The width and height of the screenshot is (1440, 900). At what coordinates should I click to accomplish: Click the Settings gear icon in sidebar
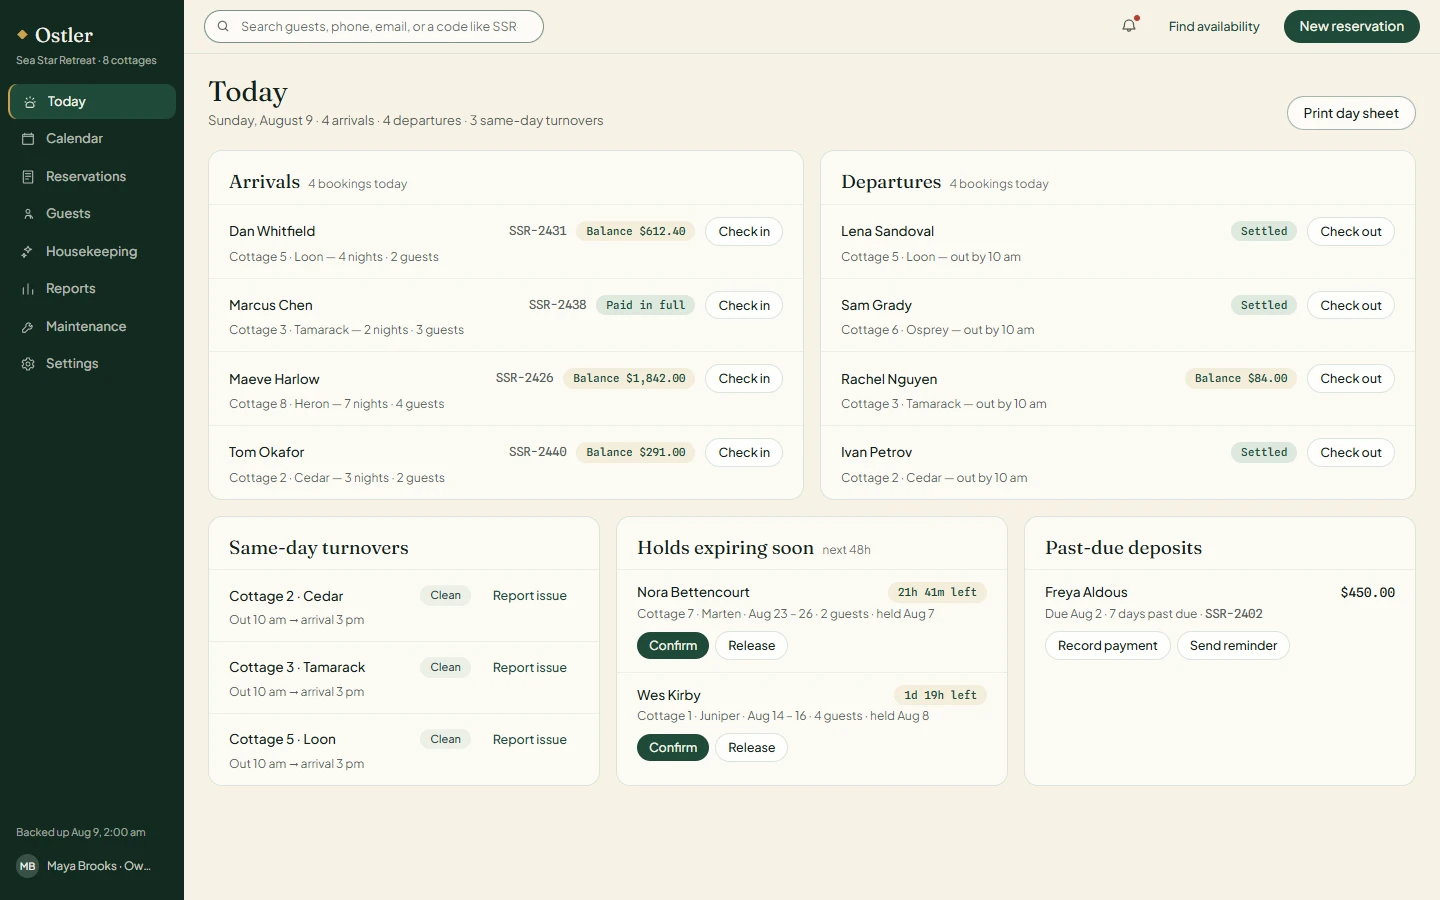(28, 364)
